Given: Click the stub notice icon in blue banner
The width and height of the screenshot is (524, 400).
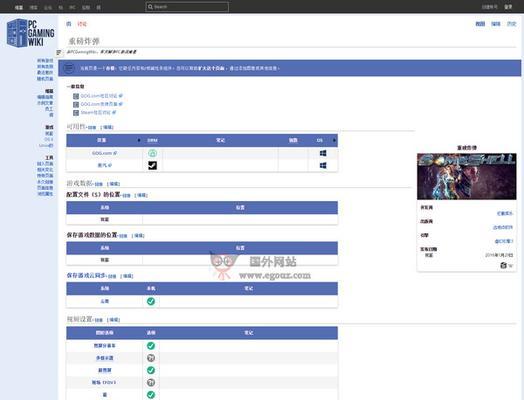Looking at the screenshot, I should click(69, 68).
